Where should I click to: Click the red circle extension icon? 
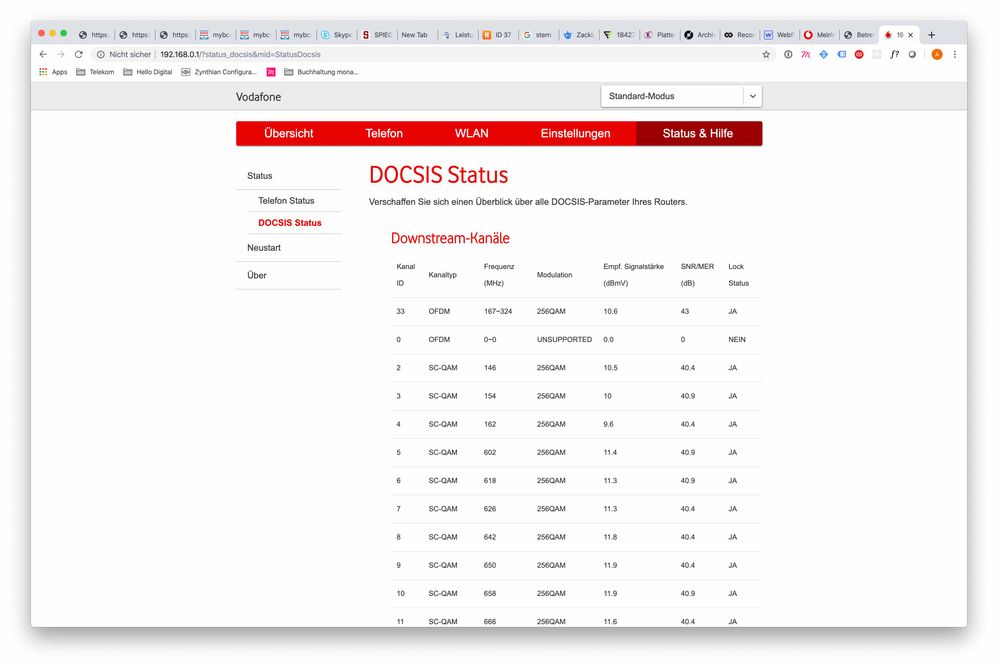[859, 55]
